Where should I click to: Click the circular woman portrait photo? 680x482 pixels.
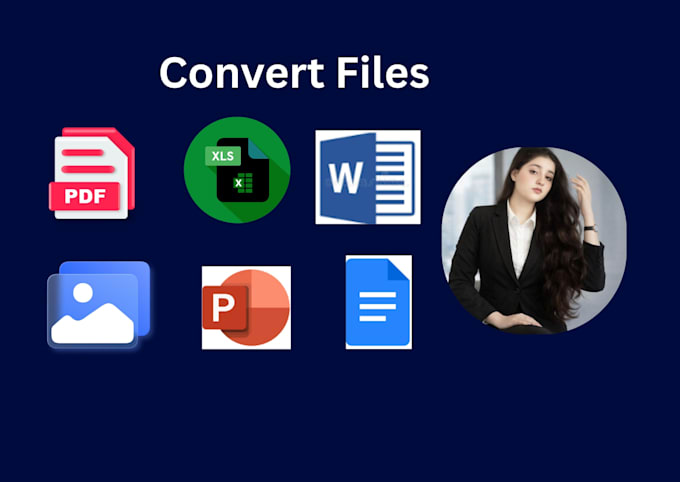tap(534, 240)
